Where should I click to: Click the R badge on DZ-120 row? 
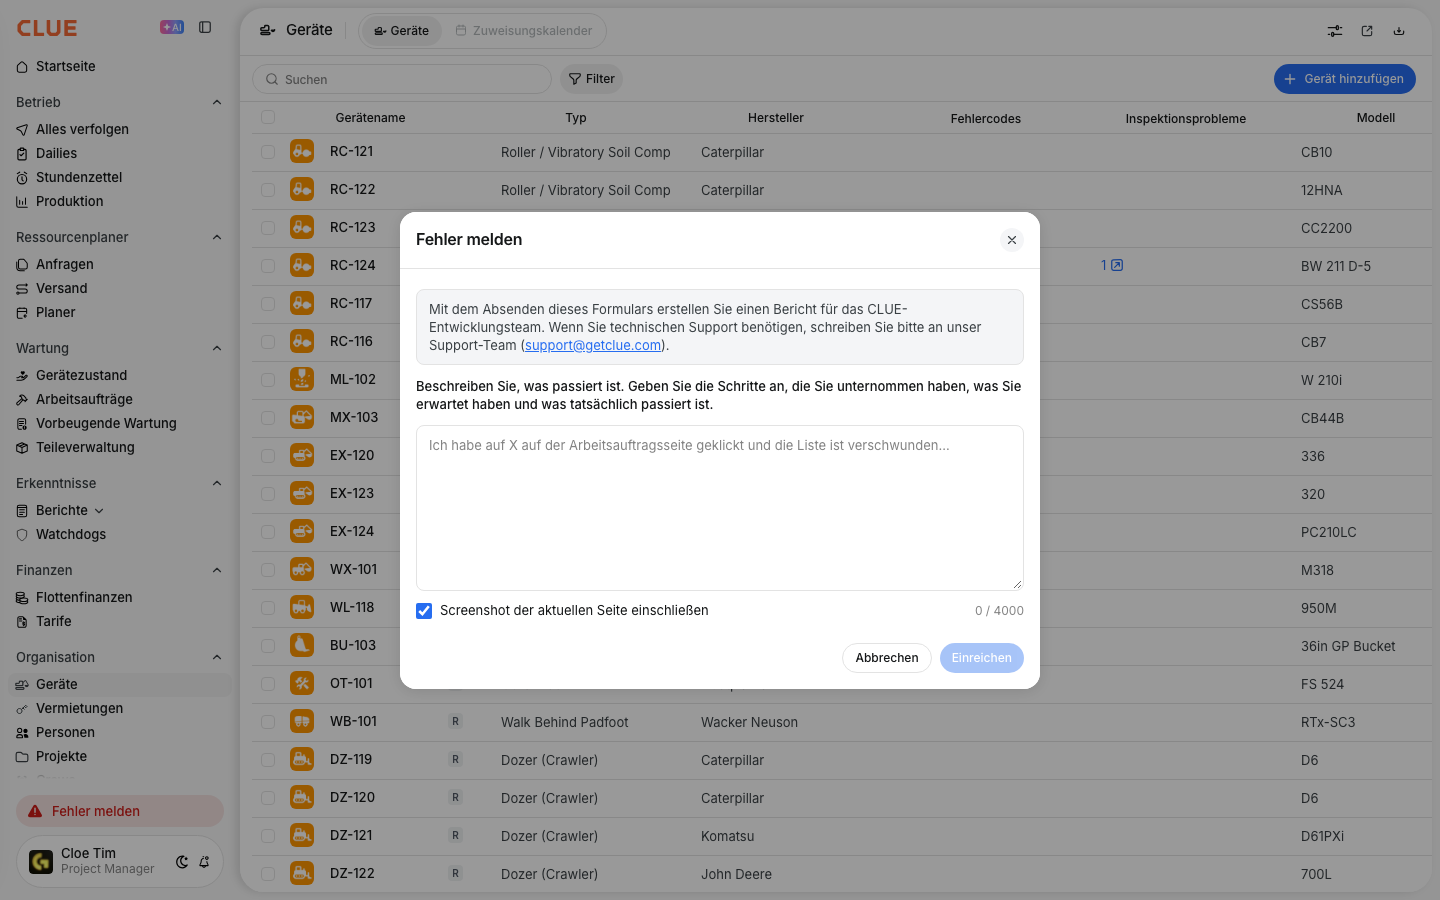[x=455, y=797]
